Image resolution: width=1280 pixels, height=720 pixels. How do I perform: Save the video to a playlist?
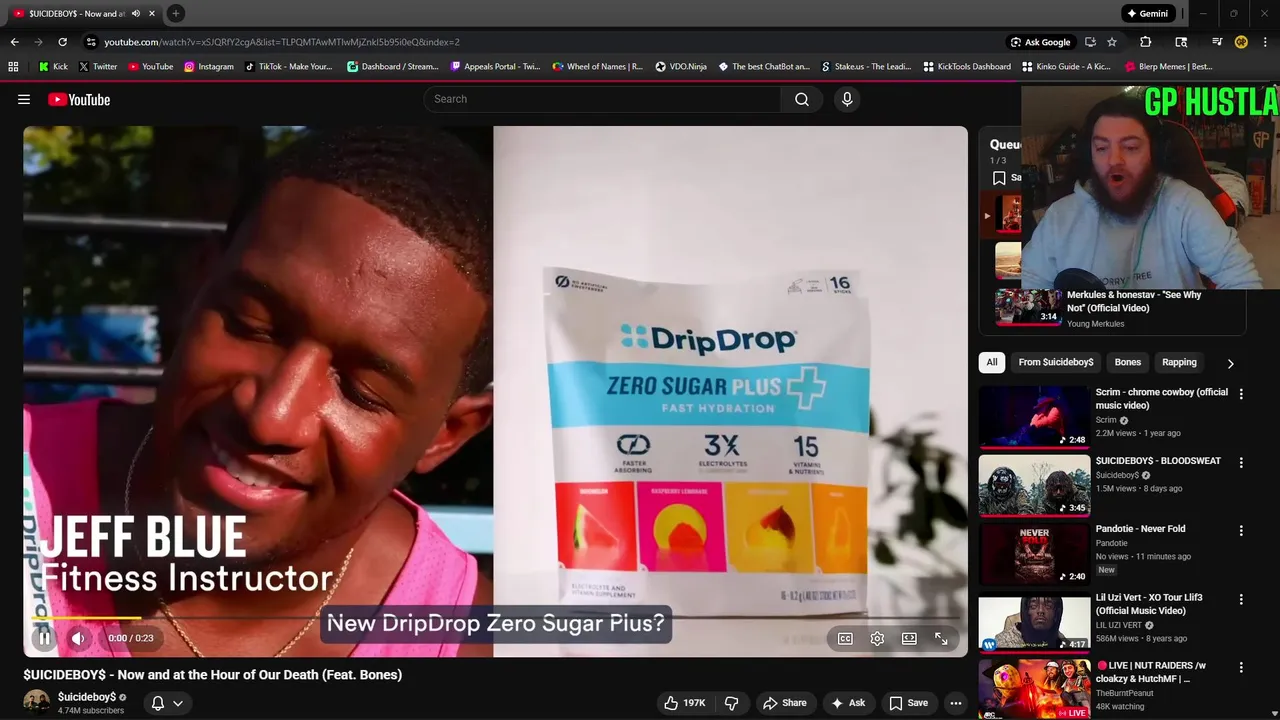(909, 703)
